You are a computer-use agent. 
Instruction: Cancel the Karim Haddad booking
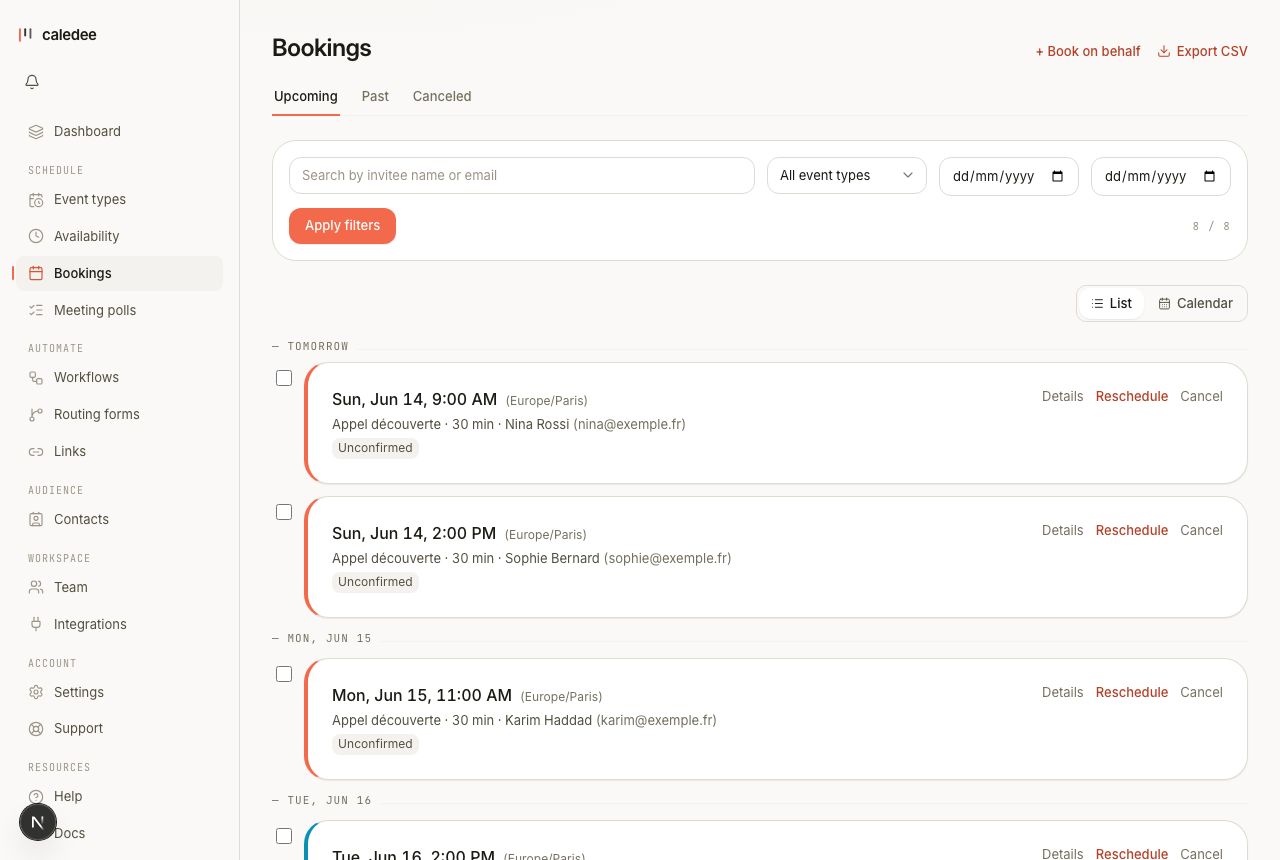pyautogui.click(x=1201, y=692)
